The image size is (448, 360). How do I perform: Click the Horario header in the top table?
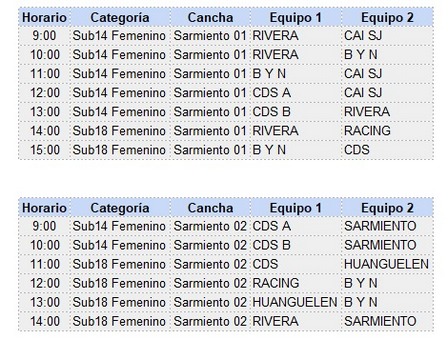pos(44,18)
